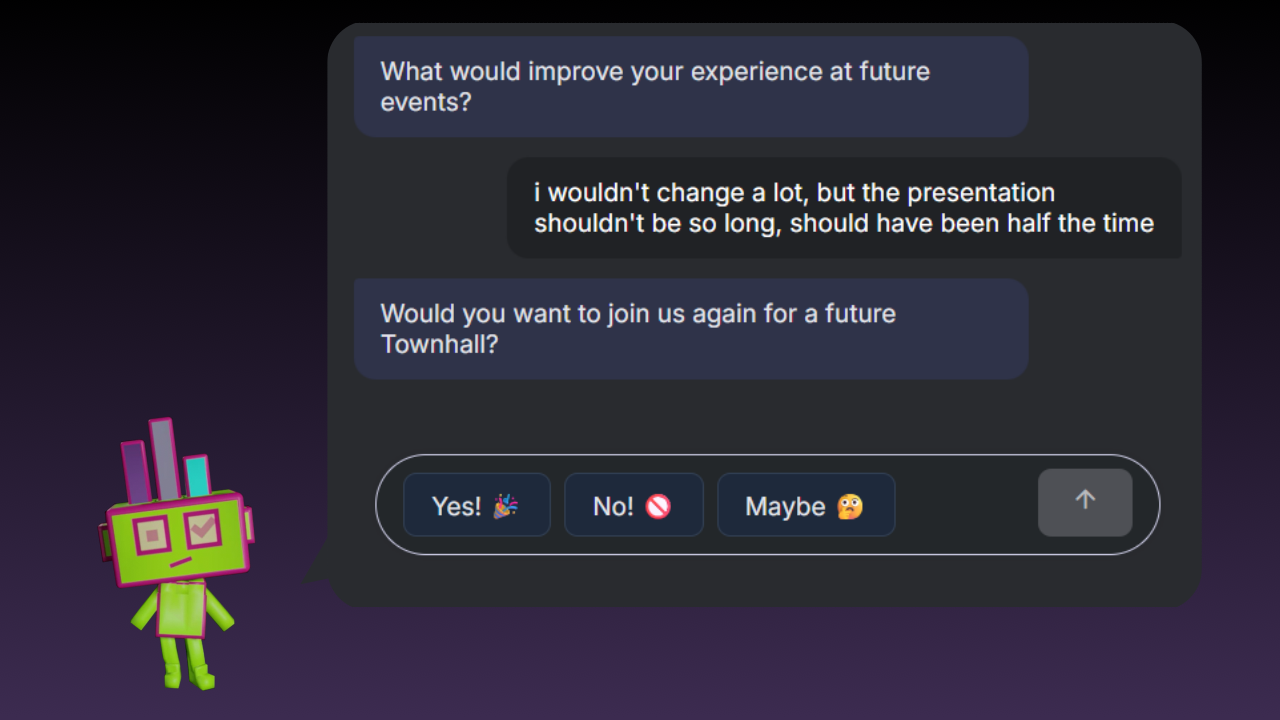This screenshot has width=1280, height=720.
Task: Click the robot mascot's green legs
Action: click(187, 661)
